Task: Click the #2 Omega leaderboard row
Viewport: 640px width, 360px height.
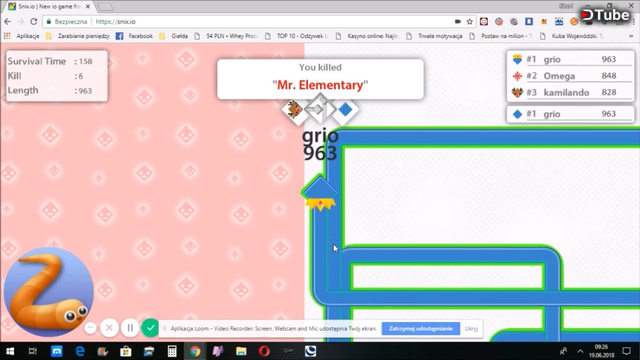Action: (x=571, y=76)
